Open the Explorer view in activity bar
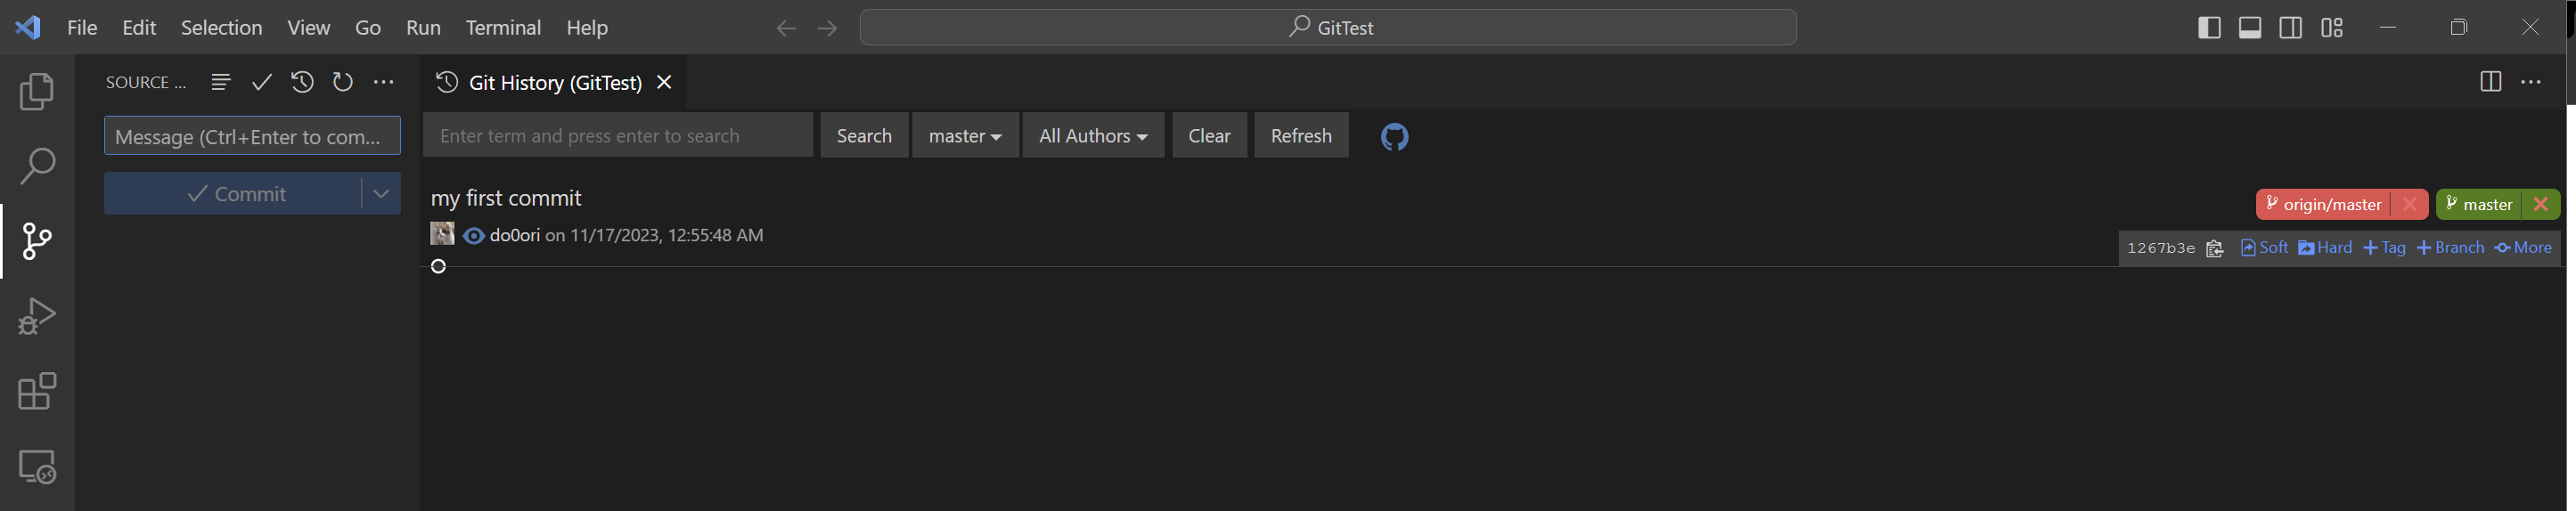Image resolution: width=2576 pixels, height=511 pixels. point(37,91)
